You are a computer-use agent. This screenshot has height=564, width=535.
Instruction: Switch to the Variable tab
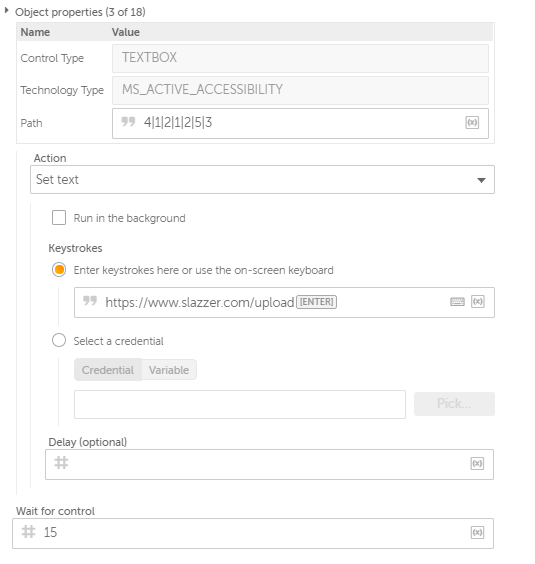pyautogui.click(x=169, y=370)
